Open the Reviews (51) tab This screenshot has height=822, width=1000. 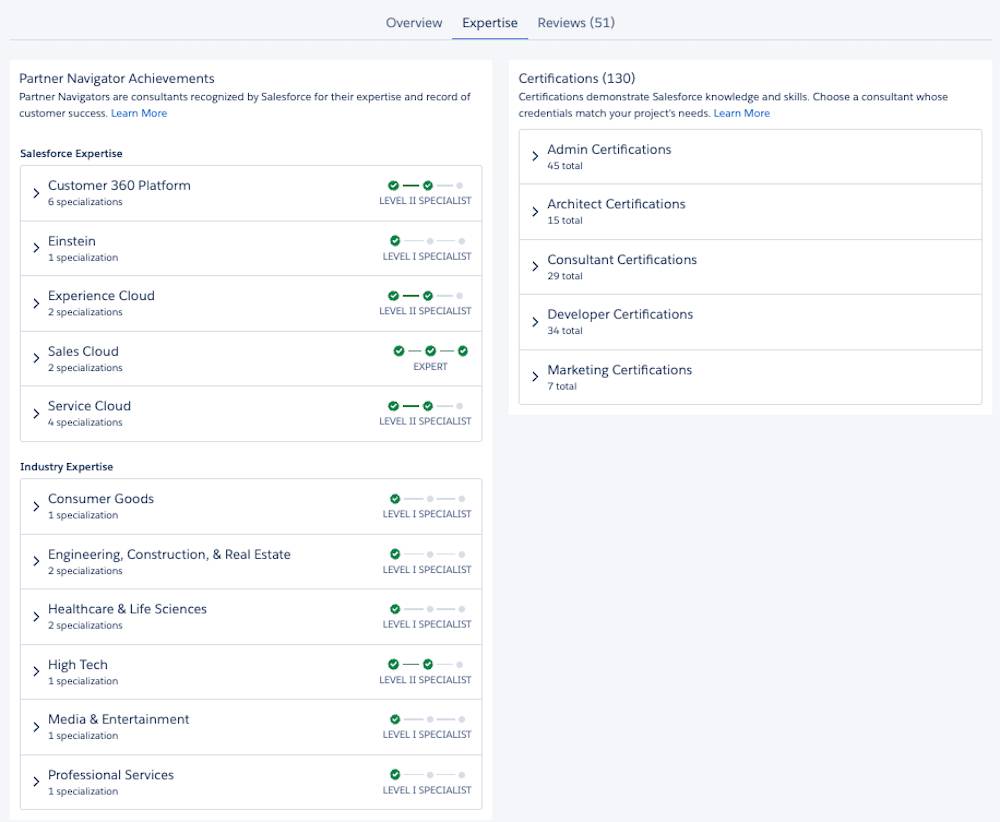(576, 23)
